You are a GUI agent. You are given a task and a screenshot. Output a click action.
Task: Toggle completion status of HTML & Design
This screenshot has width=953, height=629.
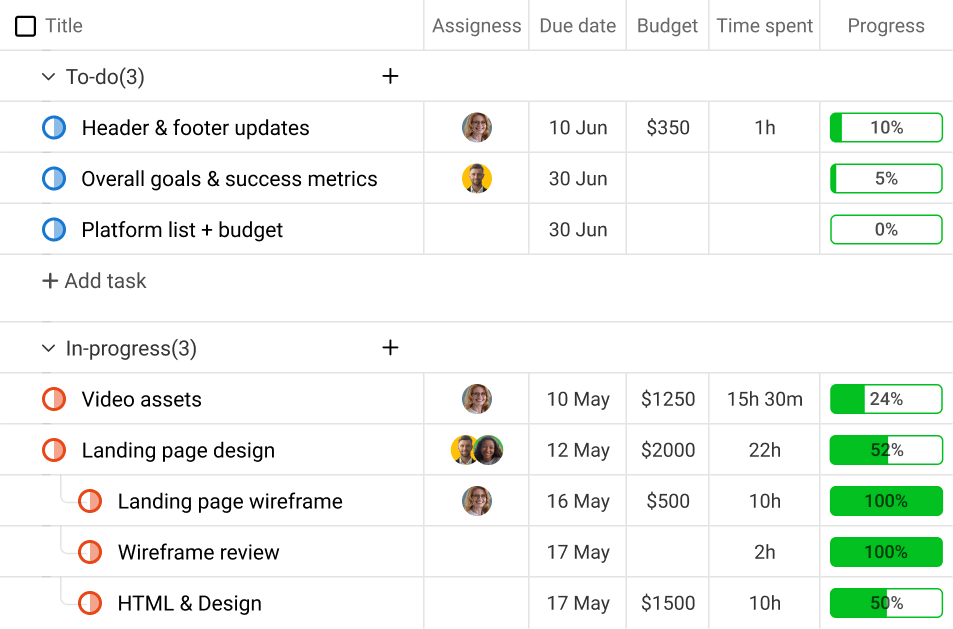tap(90, 602)
